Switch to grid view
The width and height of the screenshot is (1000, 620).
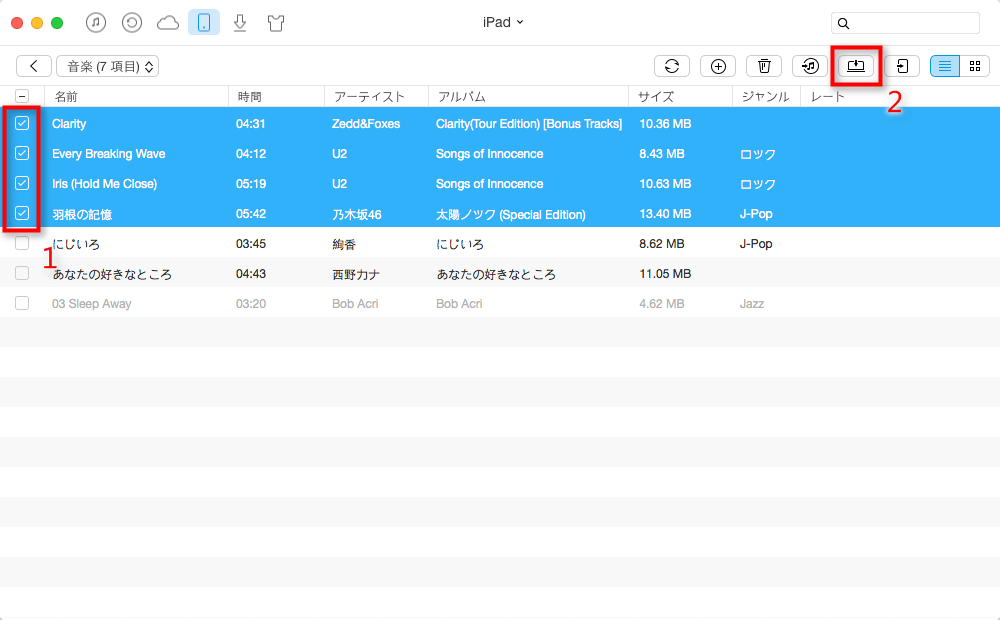click(974, 66)
